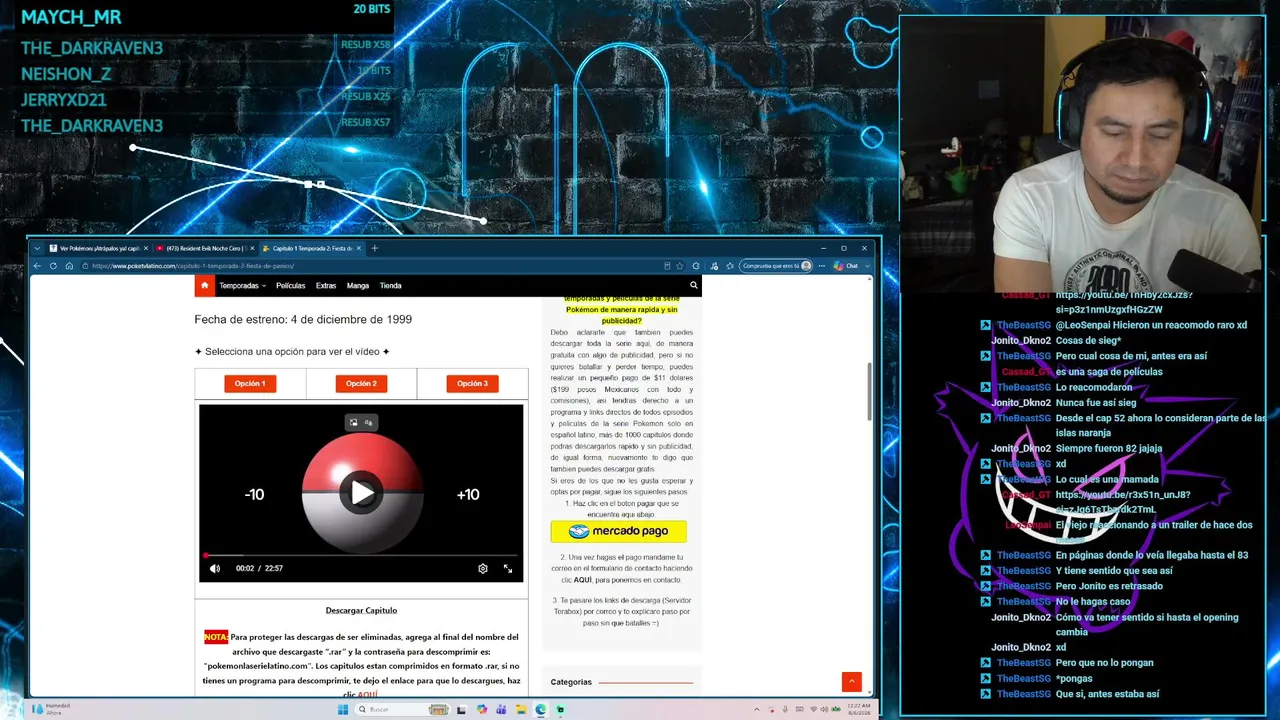Click the Mercado Pago payment button
Screen dimensions: 1280x720
point(618,531)
